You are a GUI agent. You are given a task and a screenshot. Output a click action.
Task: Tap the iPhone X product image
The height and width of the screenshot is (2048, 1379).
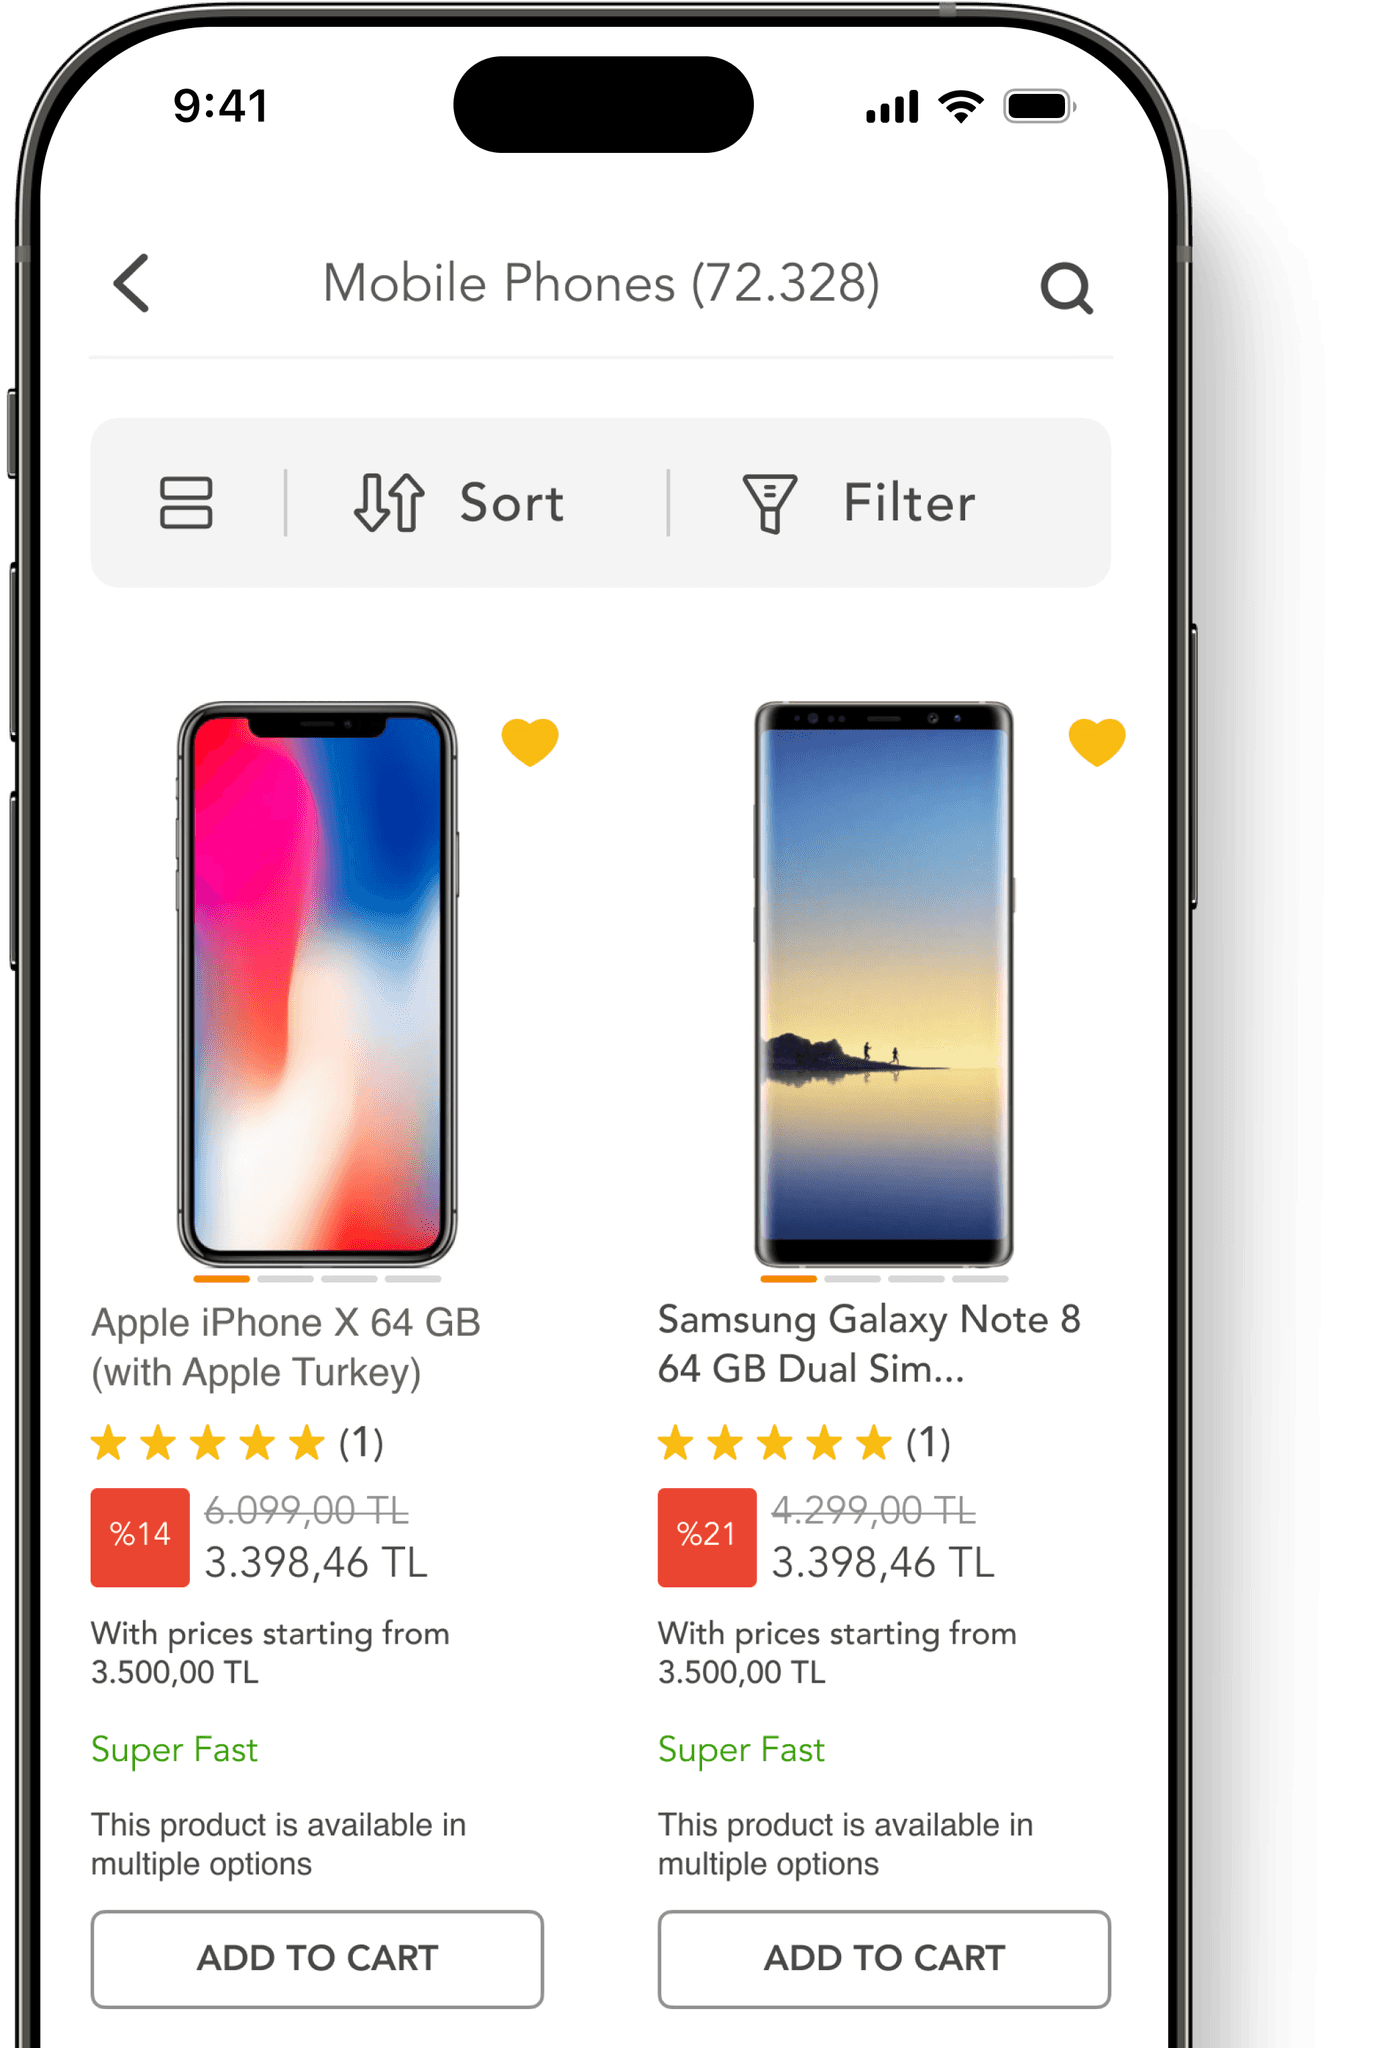[317, 984]
